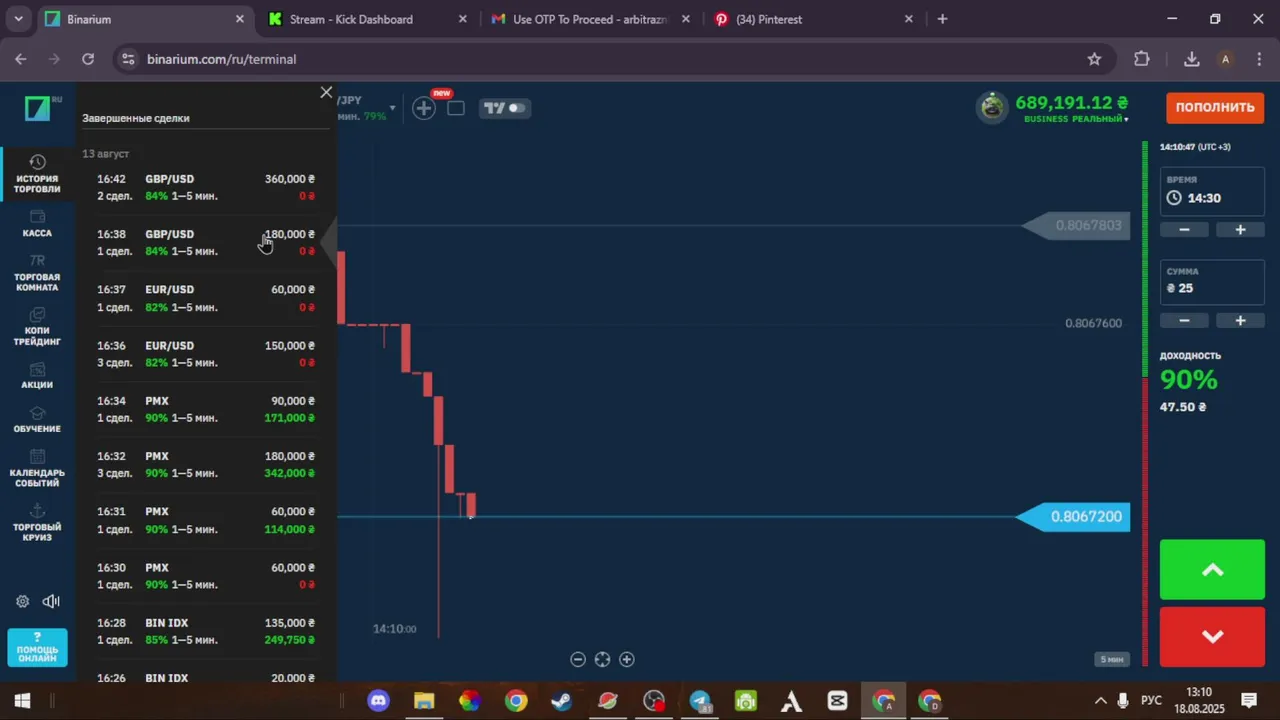Reset chart view with center icon
This screenshot has width=1280, height=720.
click(602, 659)
